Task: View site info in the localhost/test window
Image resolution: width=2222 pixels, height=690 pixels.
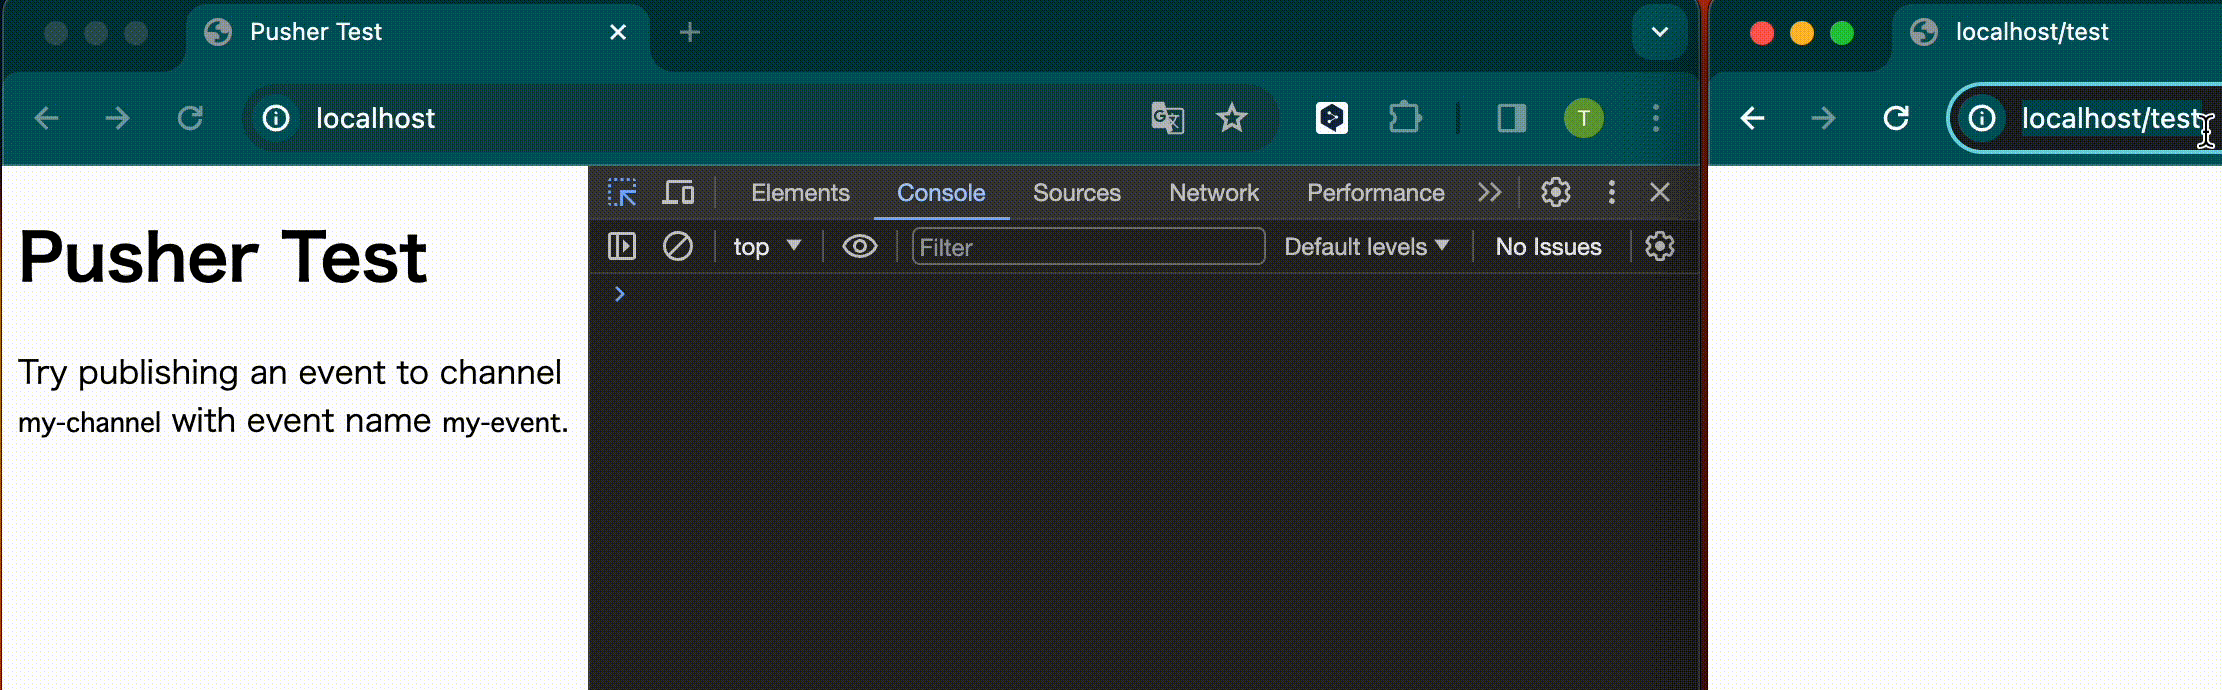Action: pyautogui.click(x=1982, y=118)
